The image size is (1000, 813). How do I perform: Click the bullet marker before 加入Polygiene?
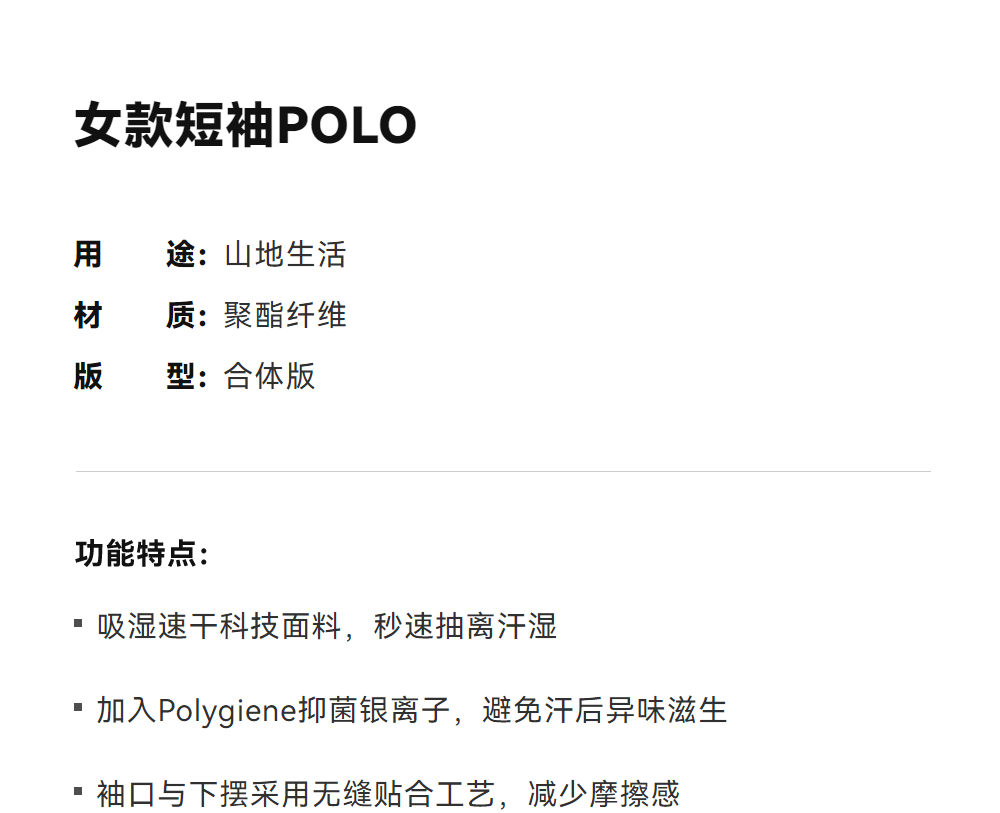pos(79,708)
